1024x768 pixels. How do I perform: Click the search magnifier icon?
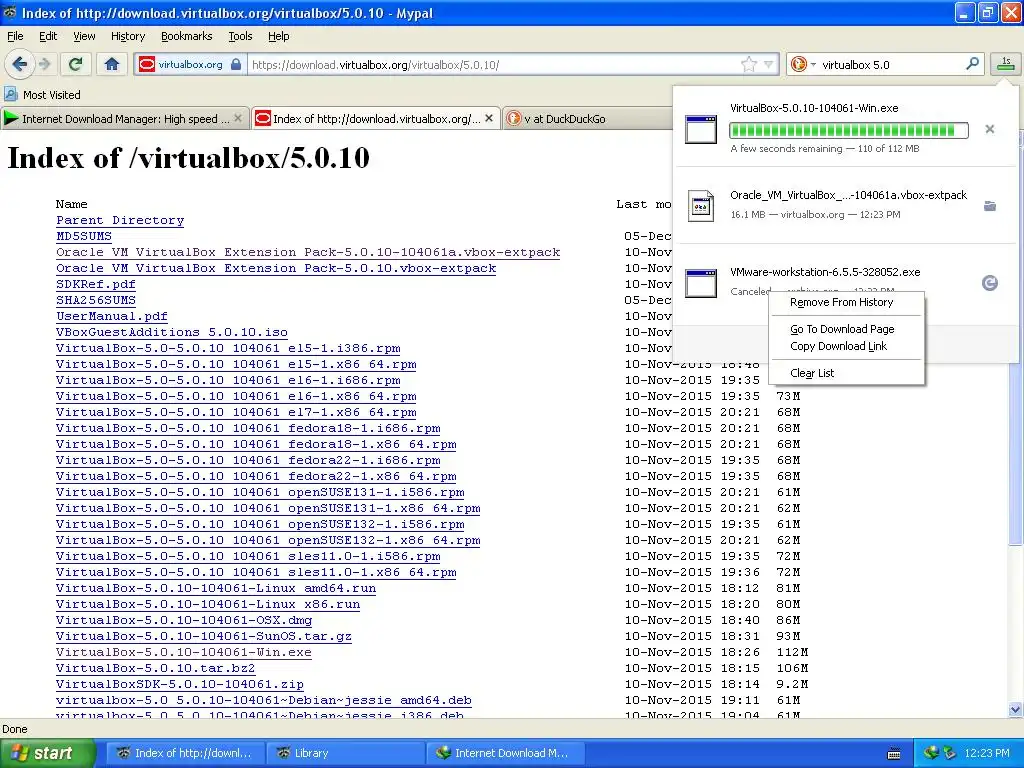coord(972,64)
